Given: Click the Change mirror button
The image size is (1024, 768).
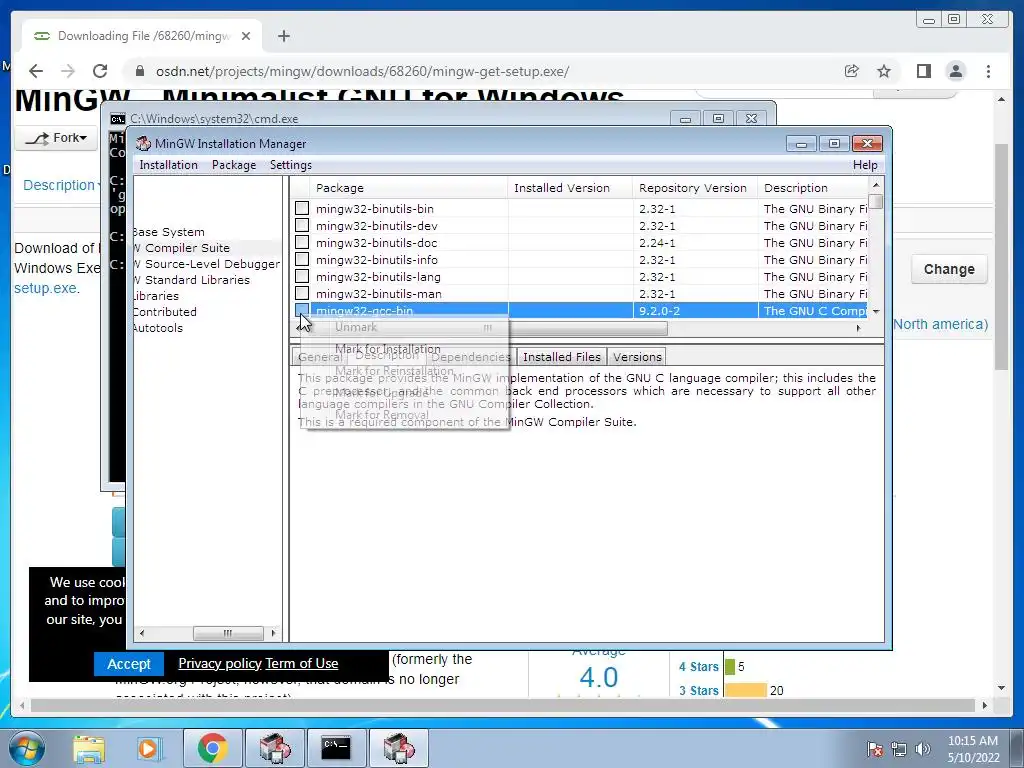Looking at the screenshot, I should (949, 269).
